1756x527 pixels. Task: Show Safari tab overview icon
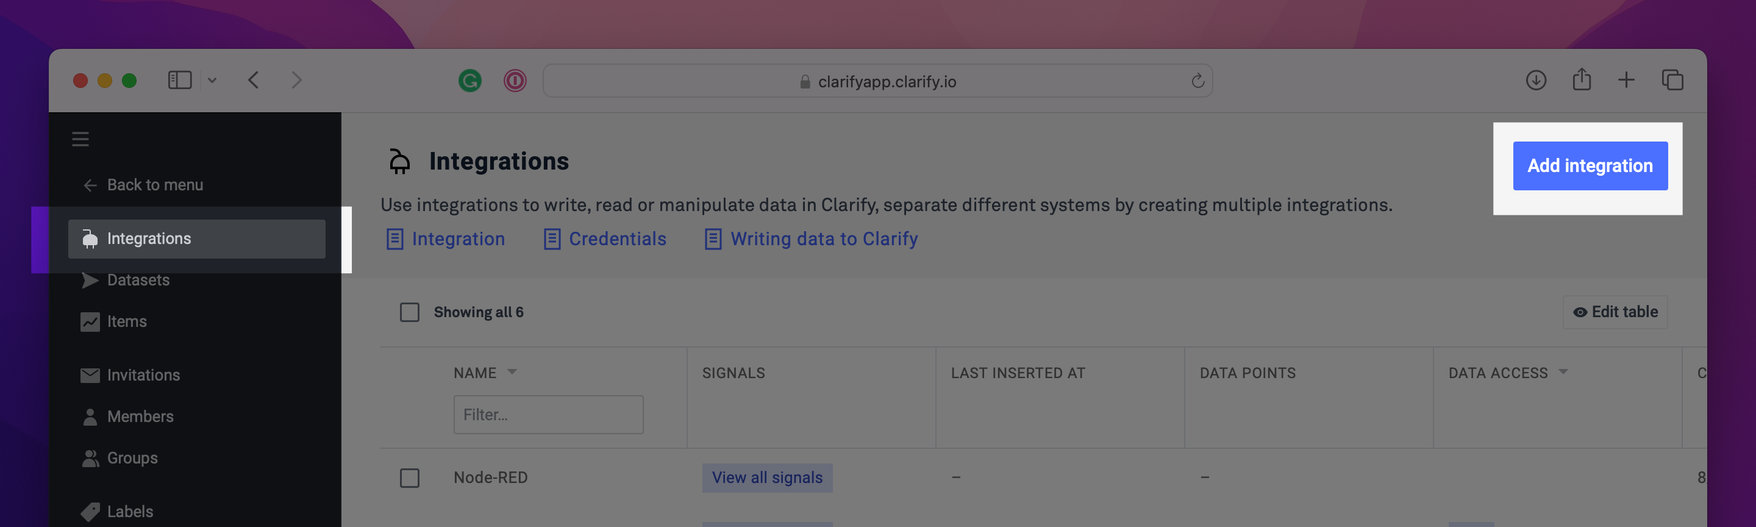tap(1672, 80)
